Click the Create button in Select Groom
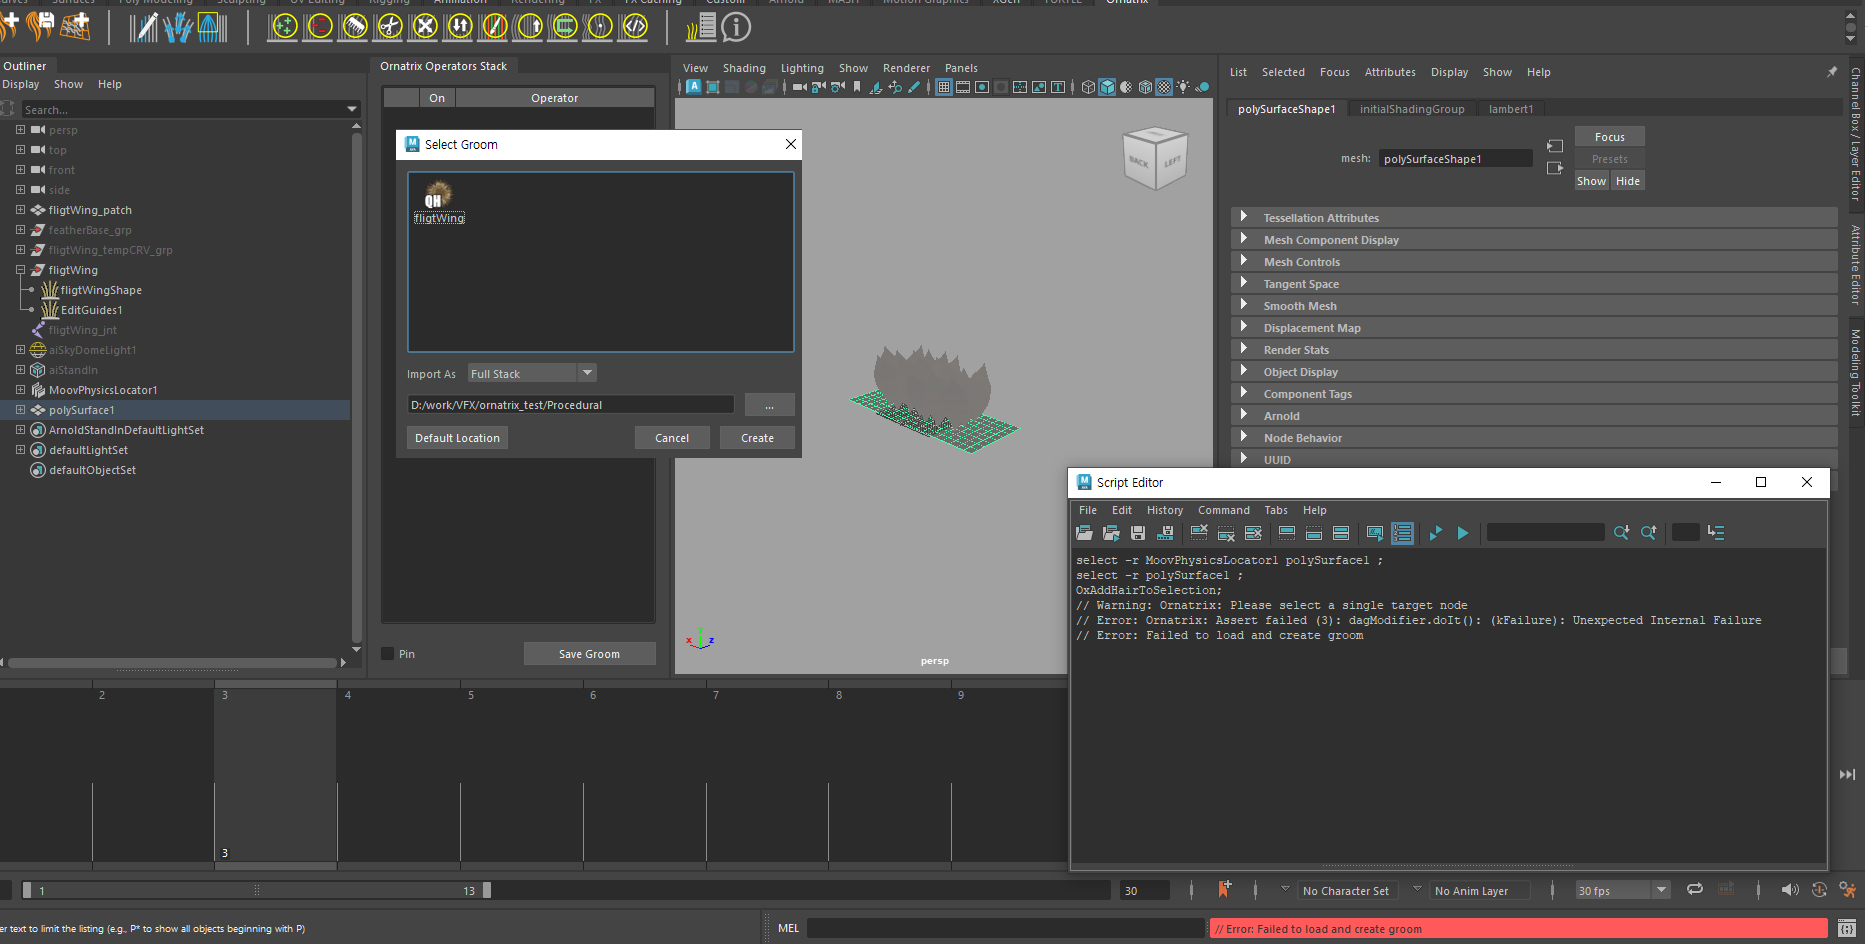The image size is (1868, 944). pos(757,438)
